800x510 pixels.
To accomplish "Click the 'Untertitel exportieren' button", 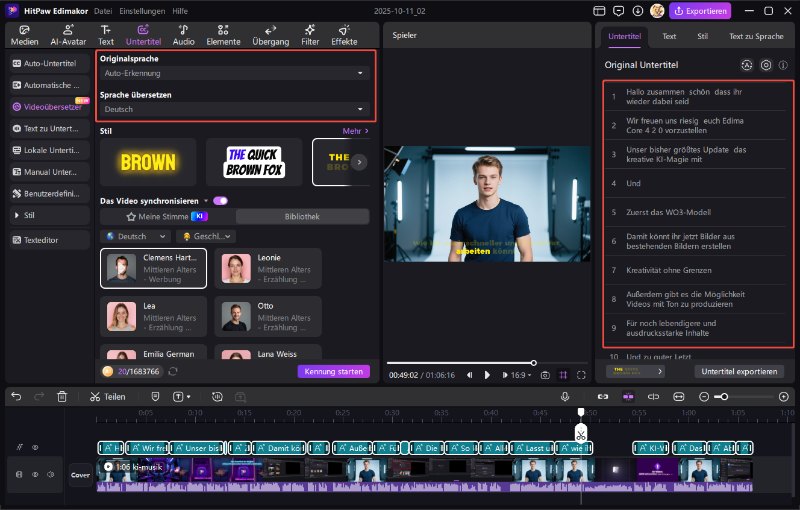I will click(739, 371).
